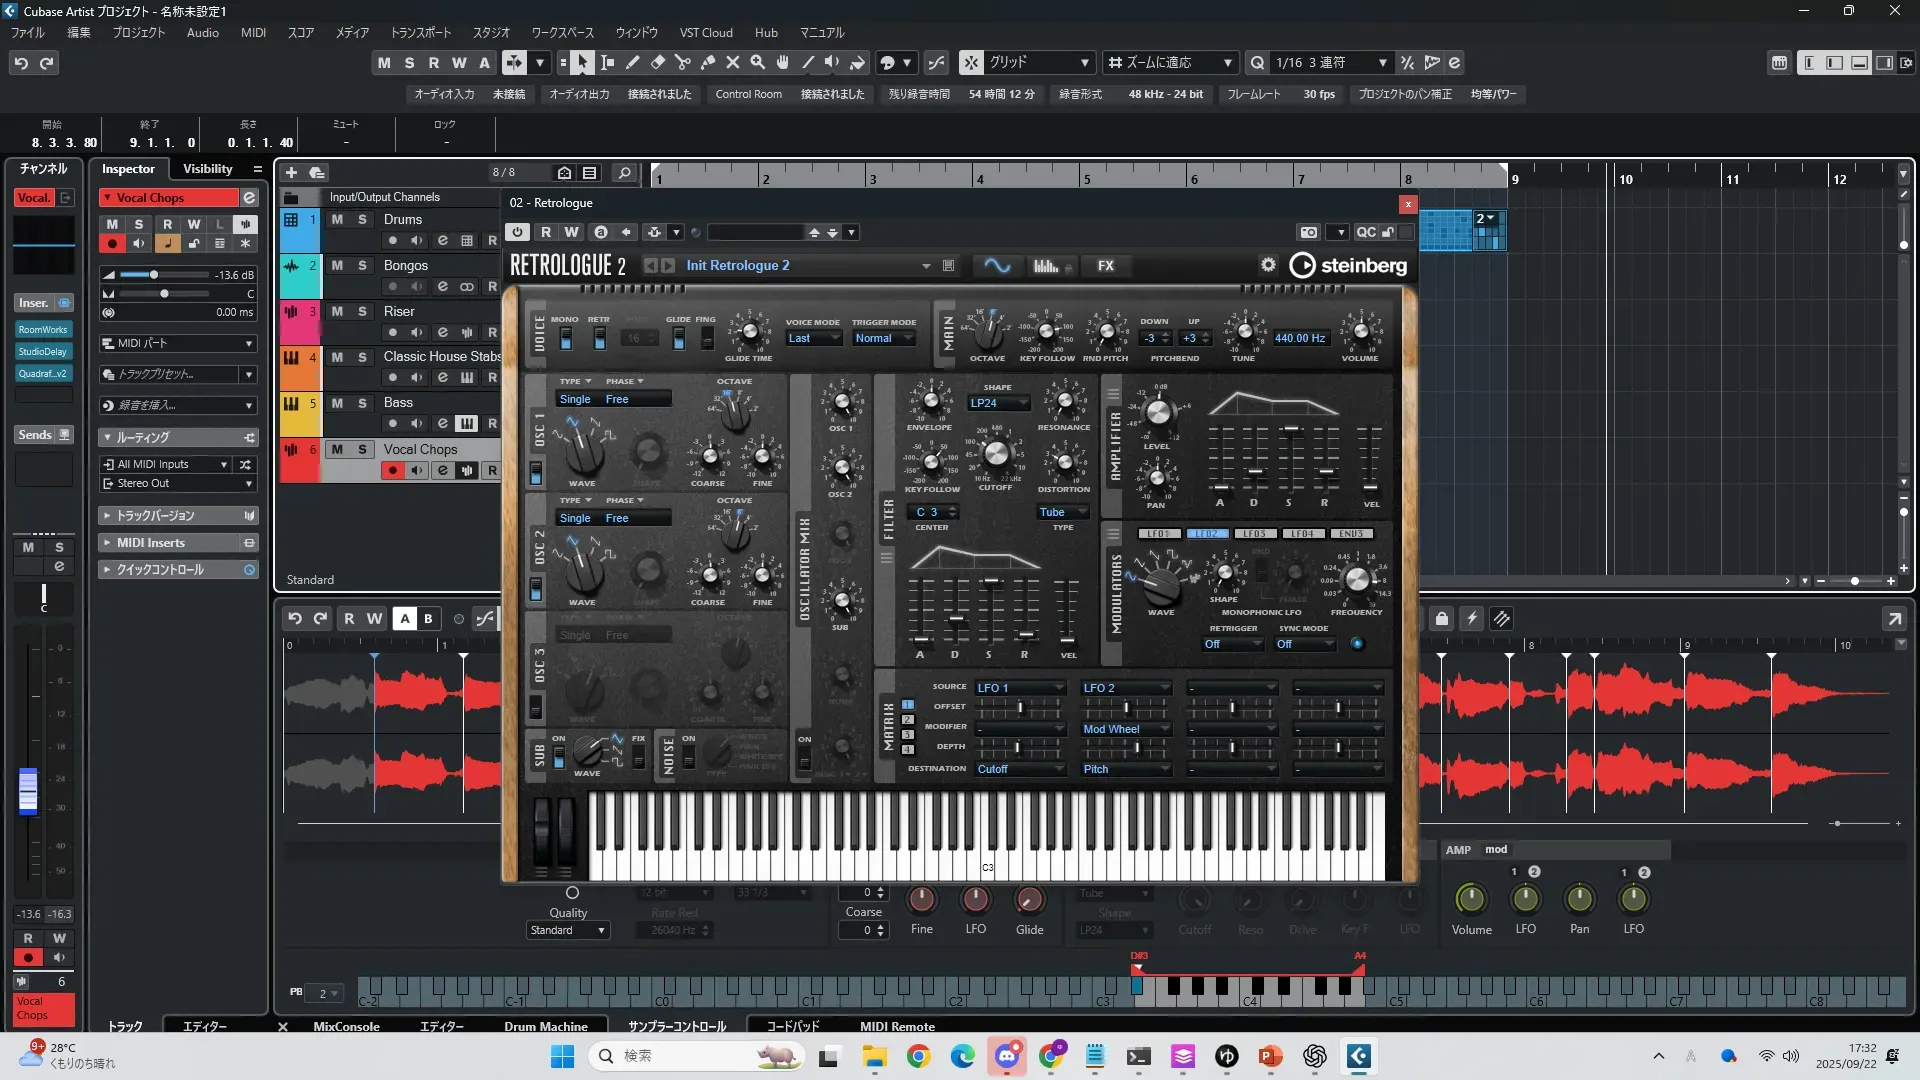The height and width of the screenshot is (1080, 1920).
Task: Open the LP24 filter shape dropdown
Action: [x=998, y=403]
